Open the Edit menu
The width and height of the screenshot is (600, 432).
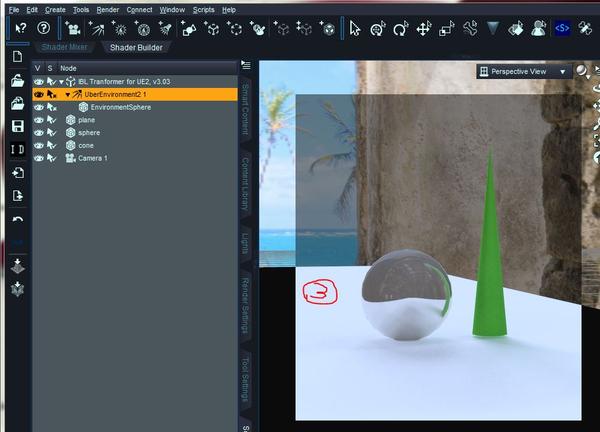tap(32, 10)
